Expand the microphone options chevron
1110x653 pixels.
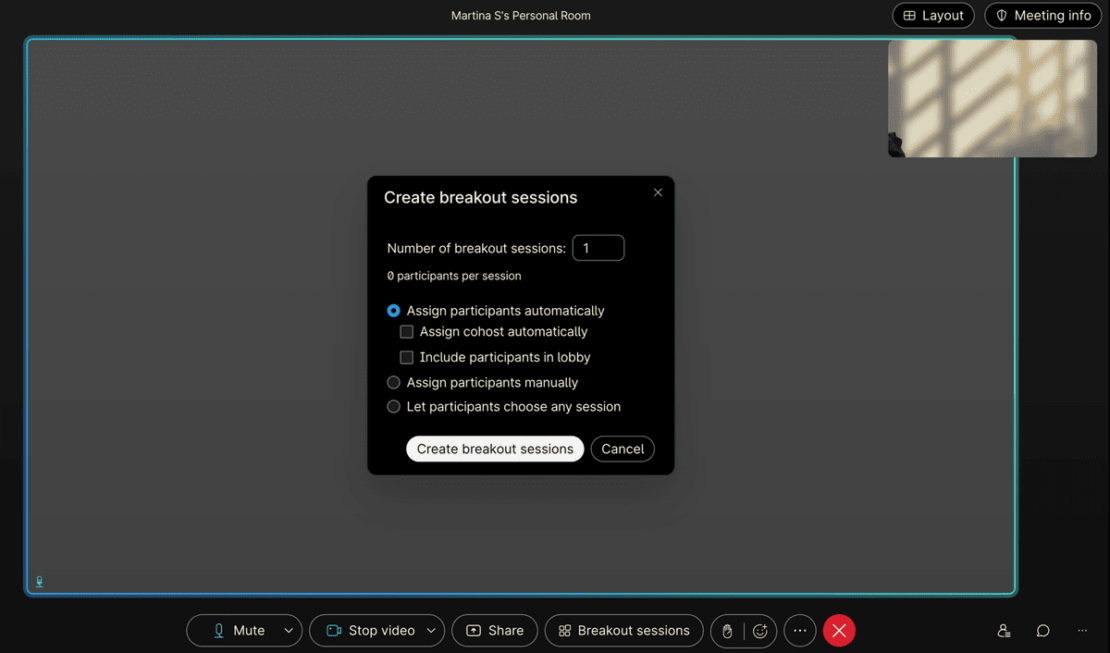click(x=288, y=630)
